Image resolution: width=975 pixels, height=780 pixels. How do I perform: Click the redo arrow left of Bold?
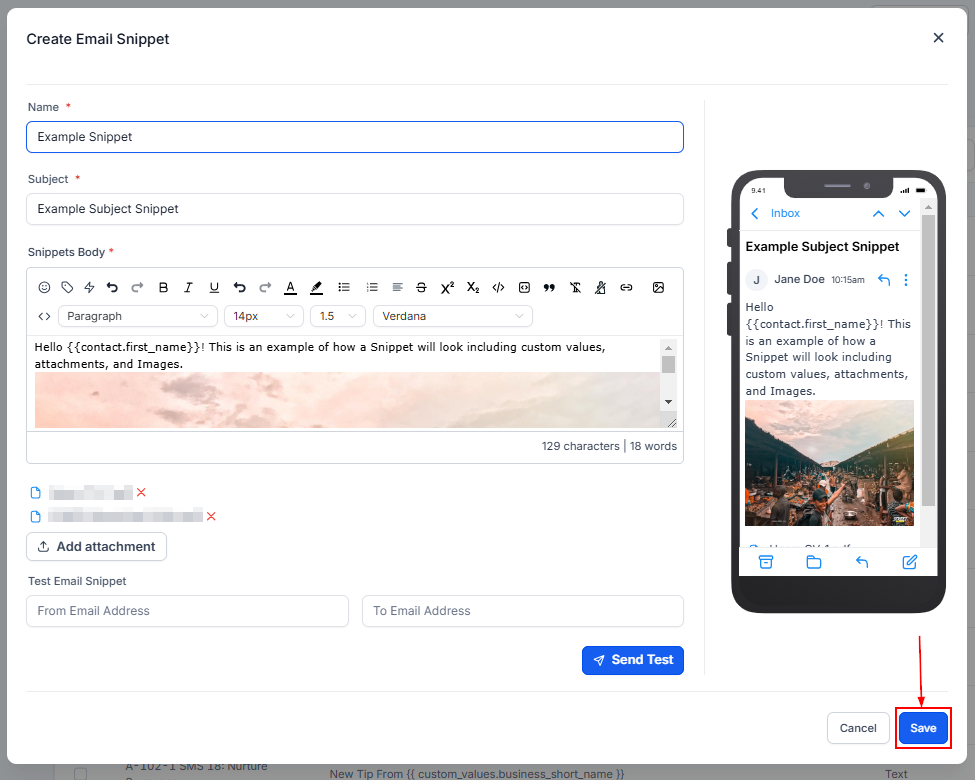(137, 287)
